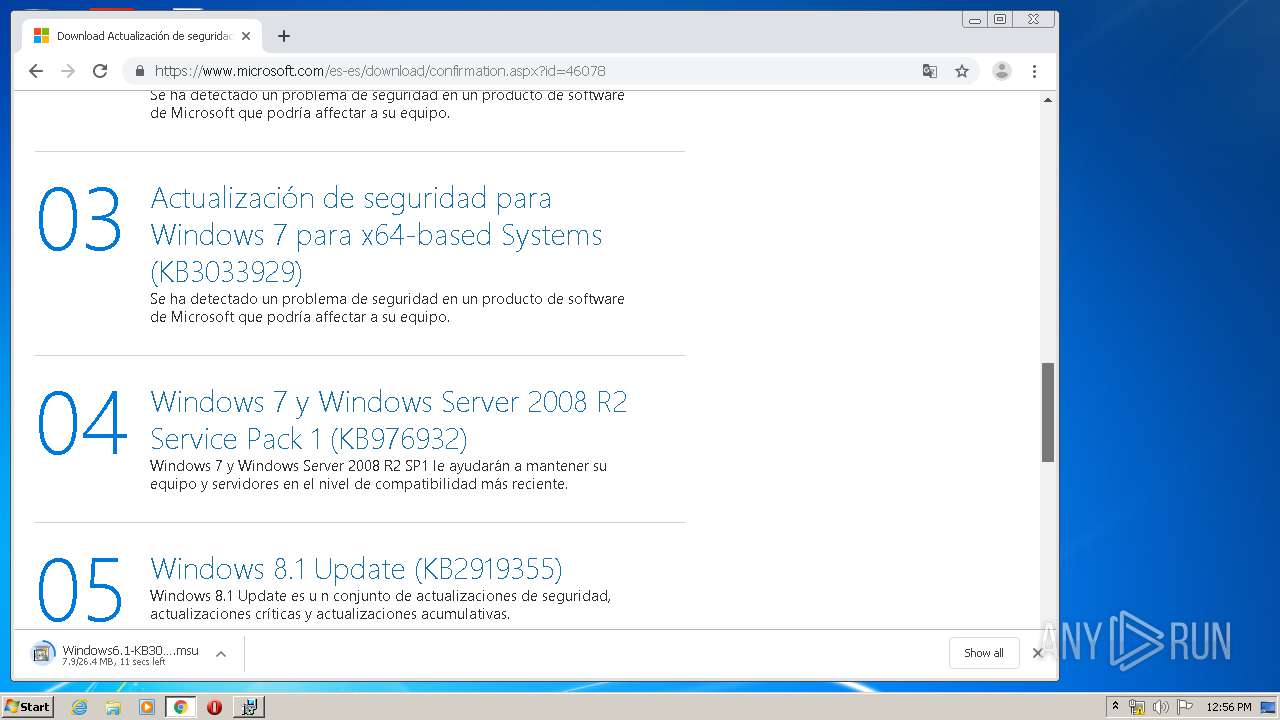The height and width of the screenshot is (720, 1280).
Task: Click the large 04 number
Action: pos(82,423)
